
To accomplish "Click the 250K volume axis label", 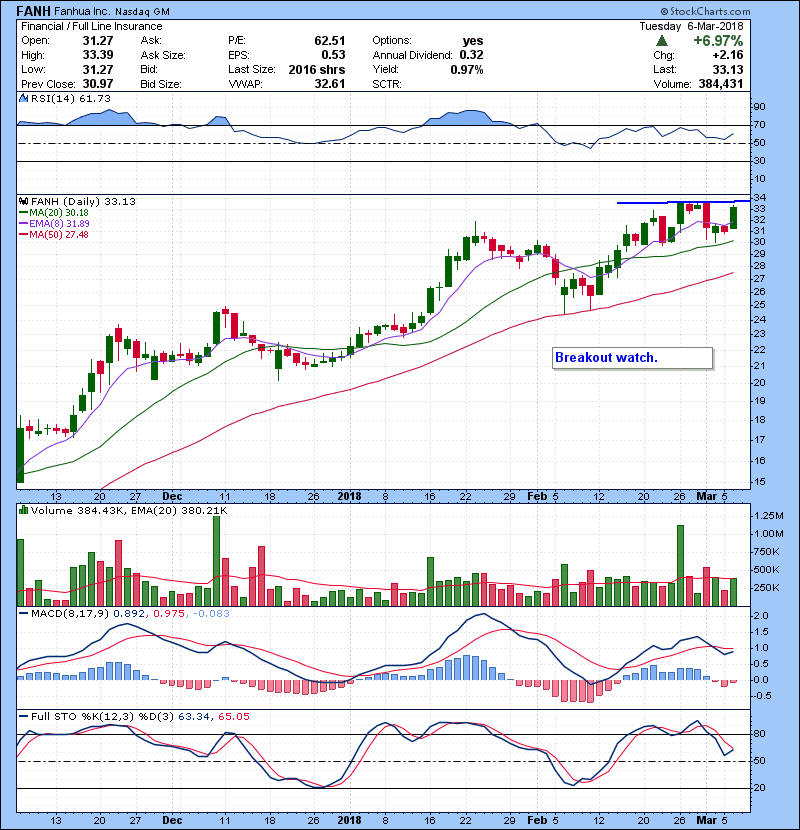I will [x=767, y=588].
